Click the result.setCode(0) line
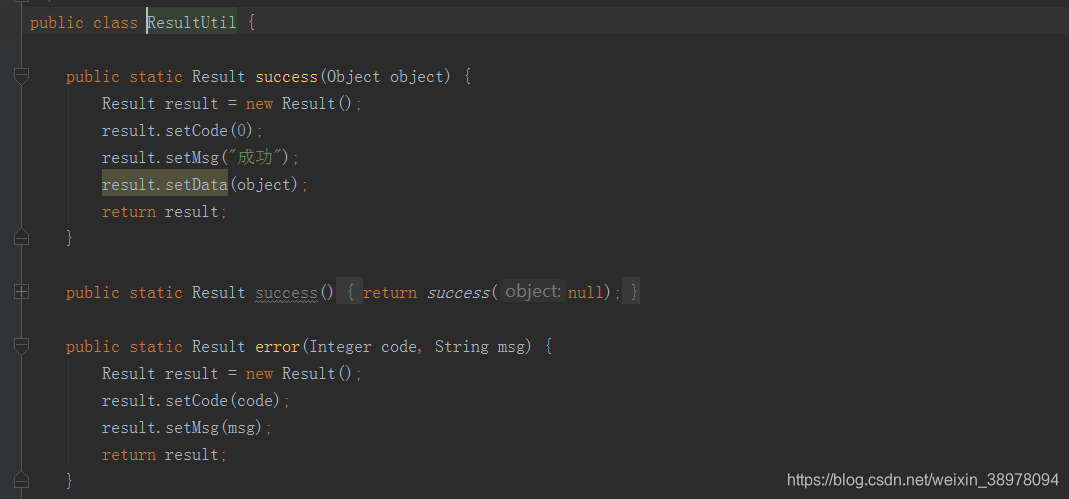Viewport: 1069px width, 499px height. tap(183, 130)
